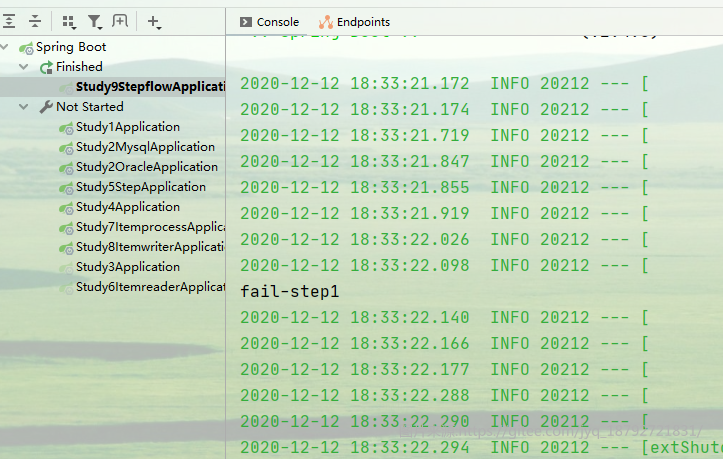Click log line timestamped 18:33:22.166
Screen dimensions: 723x459
pyautogui.click(x=444, y=343)
